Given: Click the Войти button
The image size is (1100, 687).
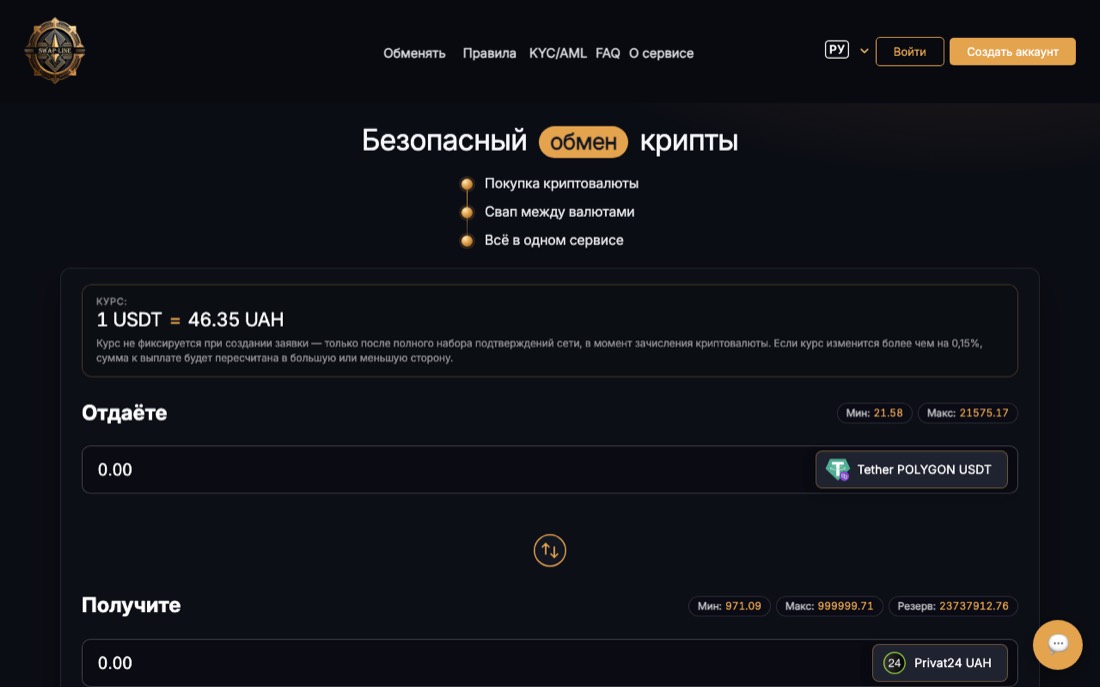Looking at the screenshot, I should [909, 52].
